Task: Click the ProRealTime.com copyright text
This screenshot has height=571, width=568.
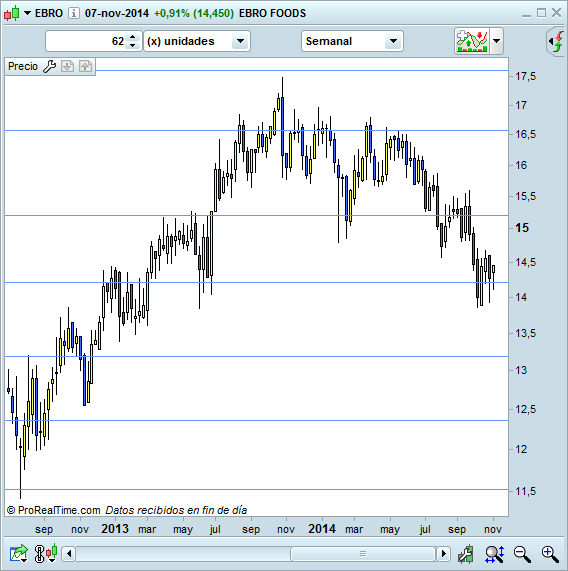Action: point(53,510)
